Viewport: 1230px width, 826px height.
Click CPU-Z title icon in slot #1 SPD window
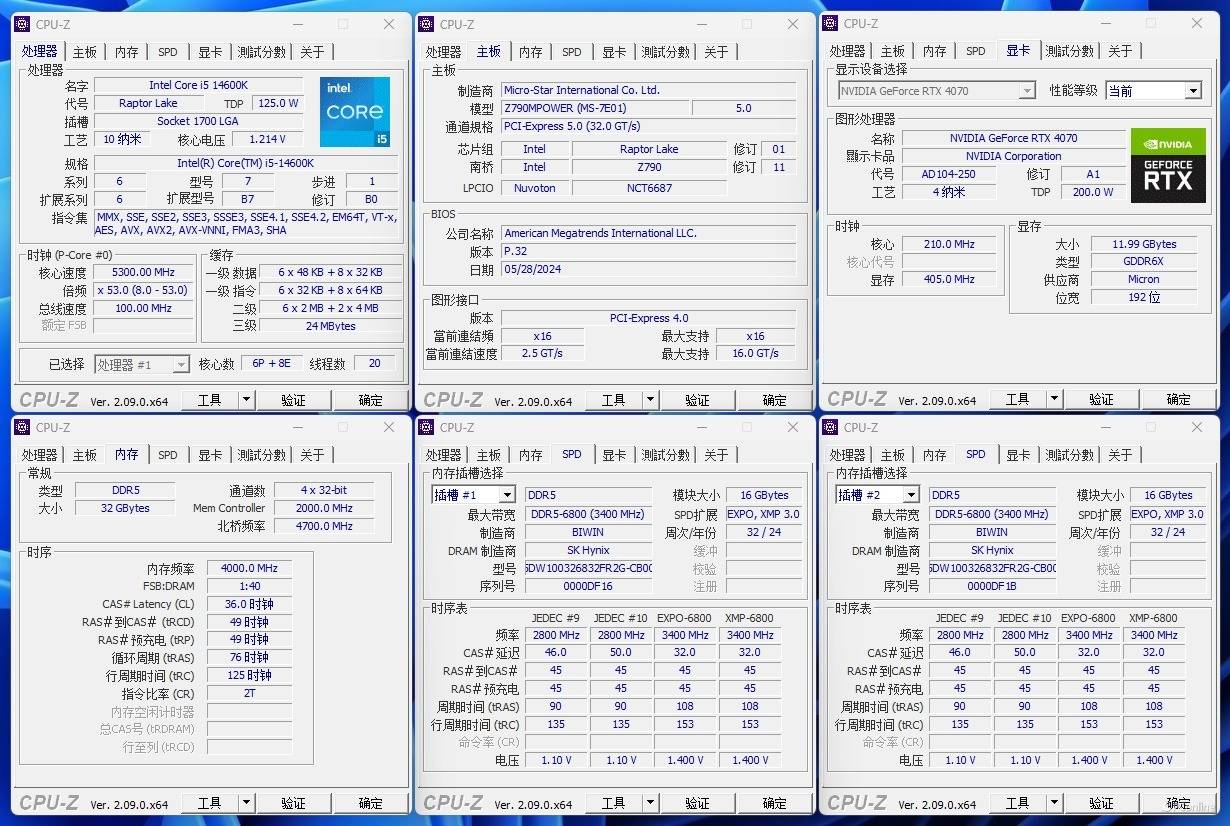(427, 428)
